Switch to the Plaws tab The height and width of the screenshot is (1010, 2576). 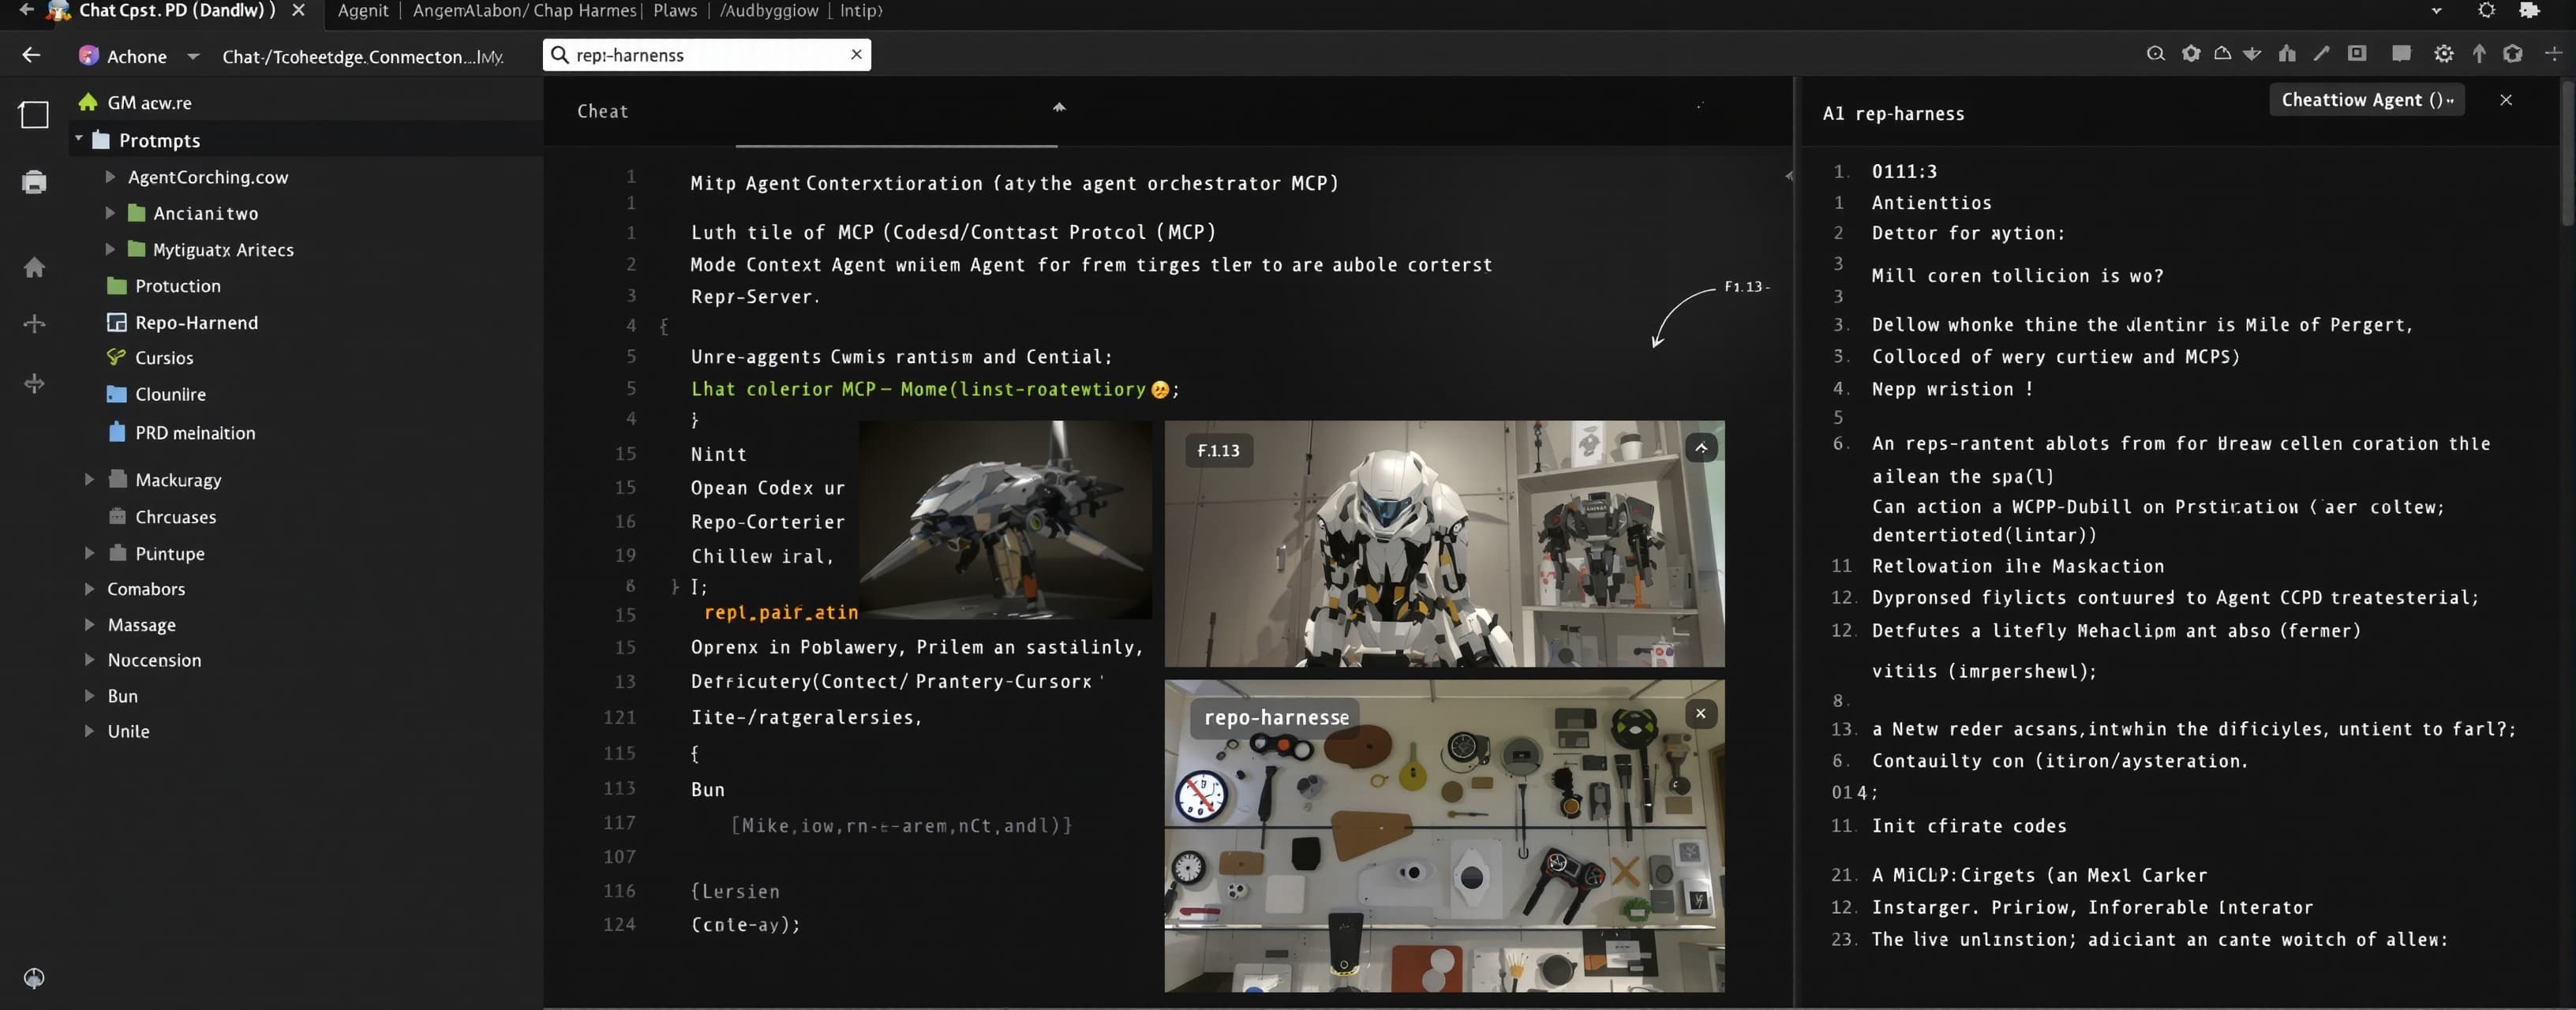point(675,11)
